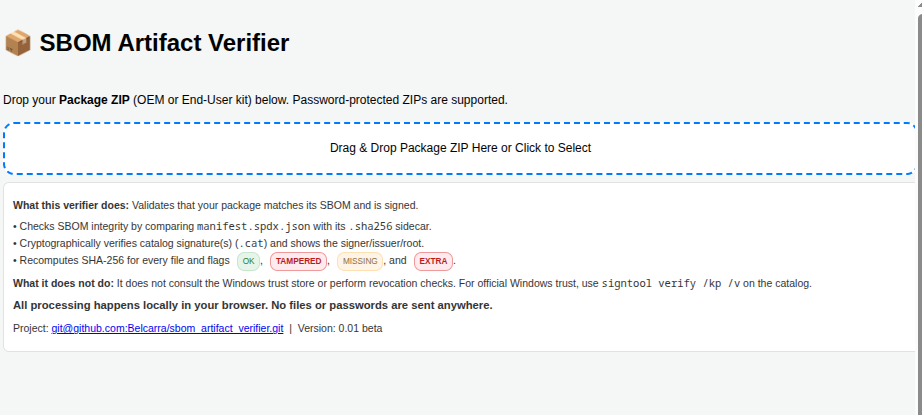
Task: Click the Version: 0.01 beta label
Action: 339,328
